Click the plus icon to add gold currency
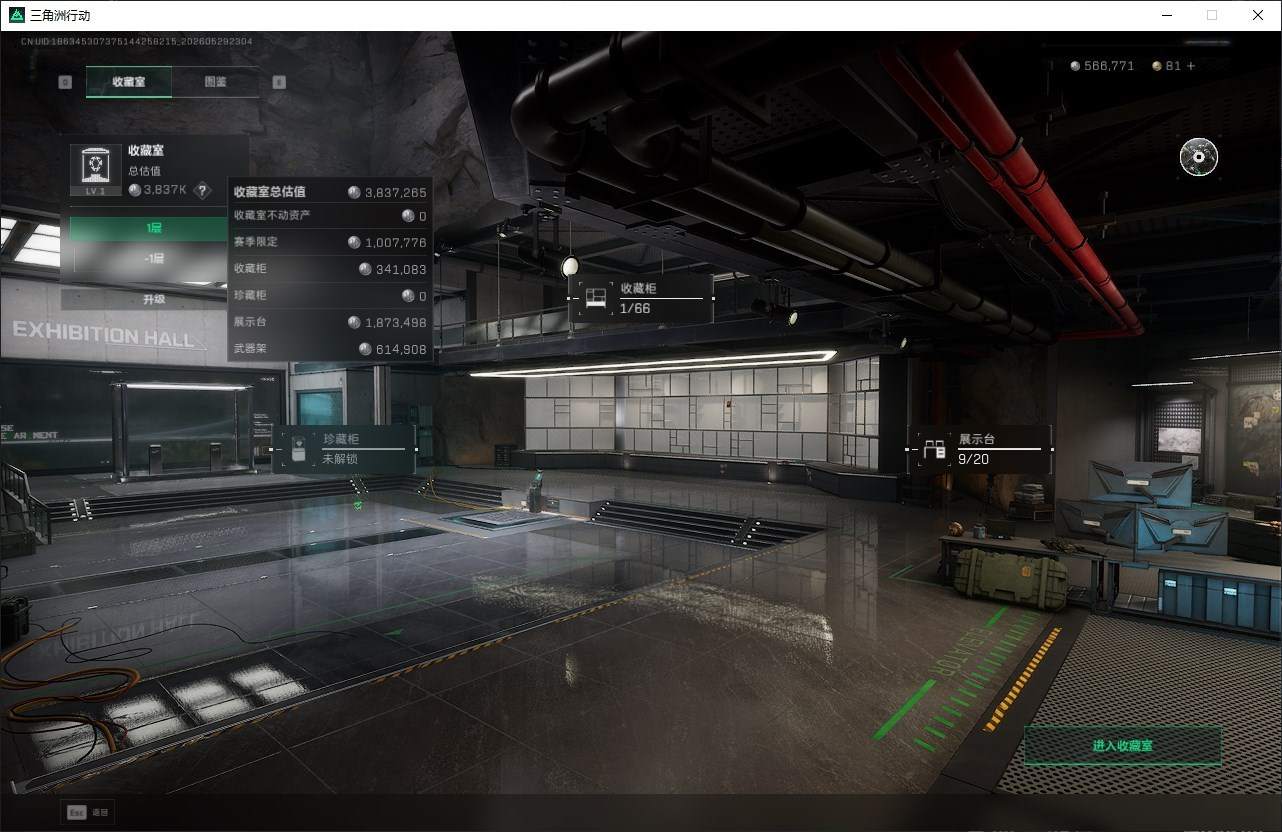1282x832 pixels. click(1190, 66)
